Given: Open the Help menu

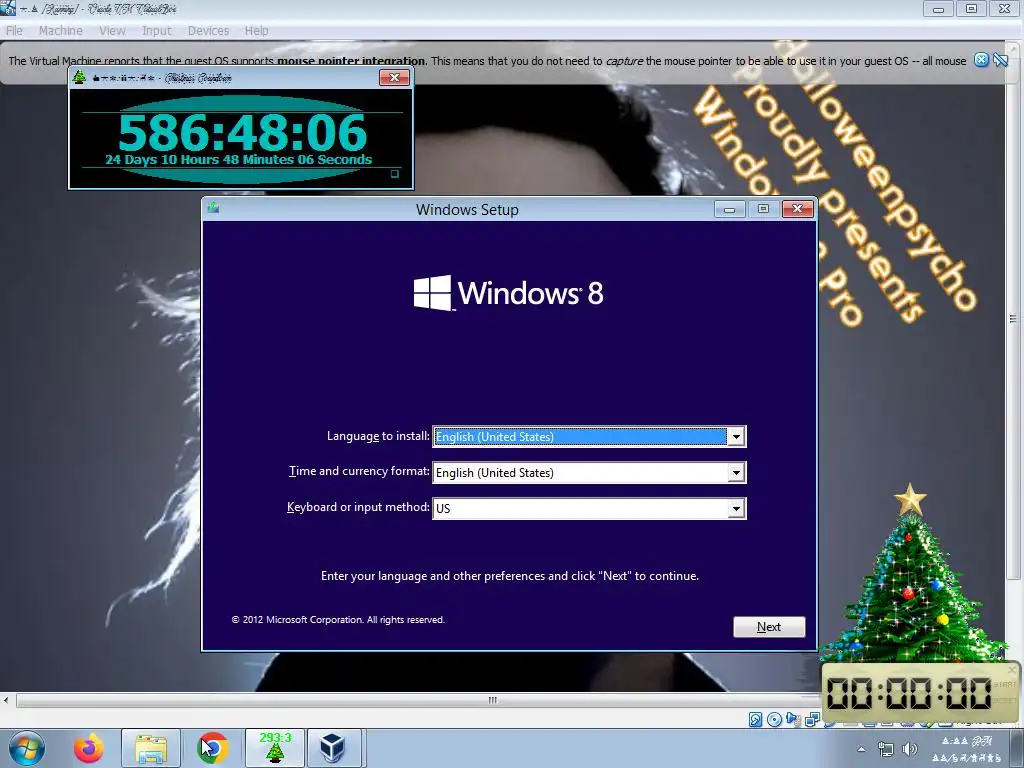Looking at the screenshot, I should 257,31.
